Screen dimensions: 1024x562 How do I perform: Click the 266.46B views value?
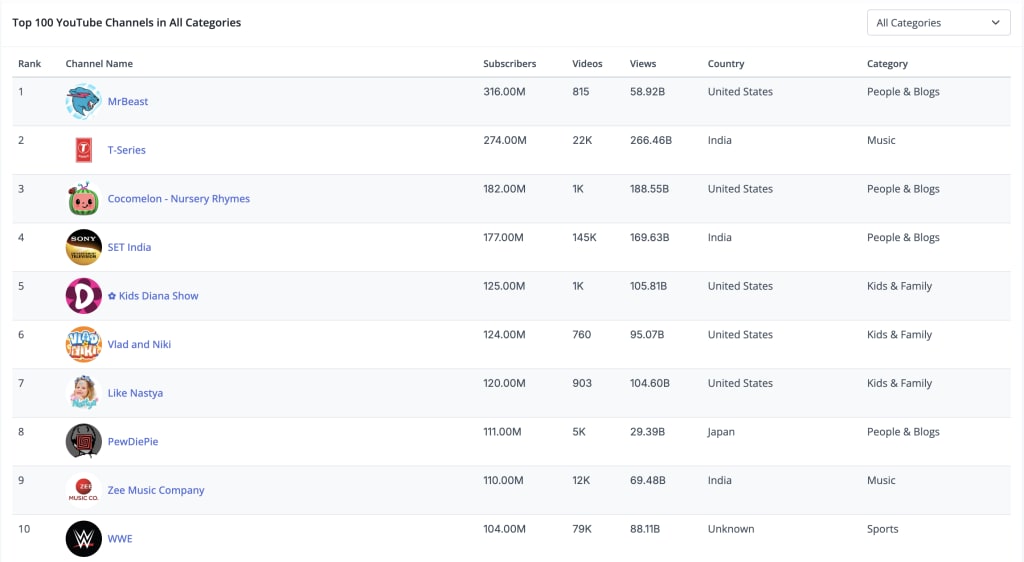pos(650,140)
